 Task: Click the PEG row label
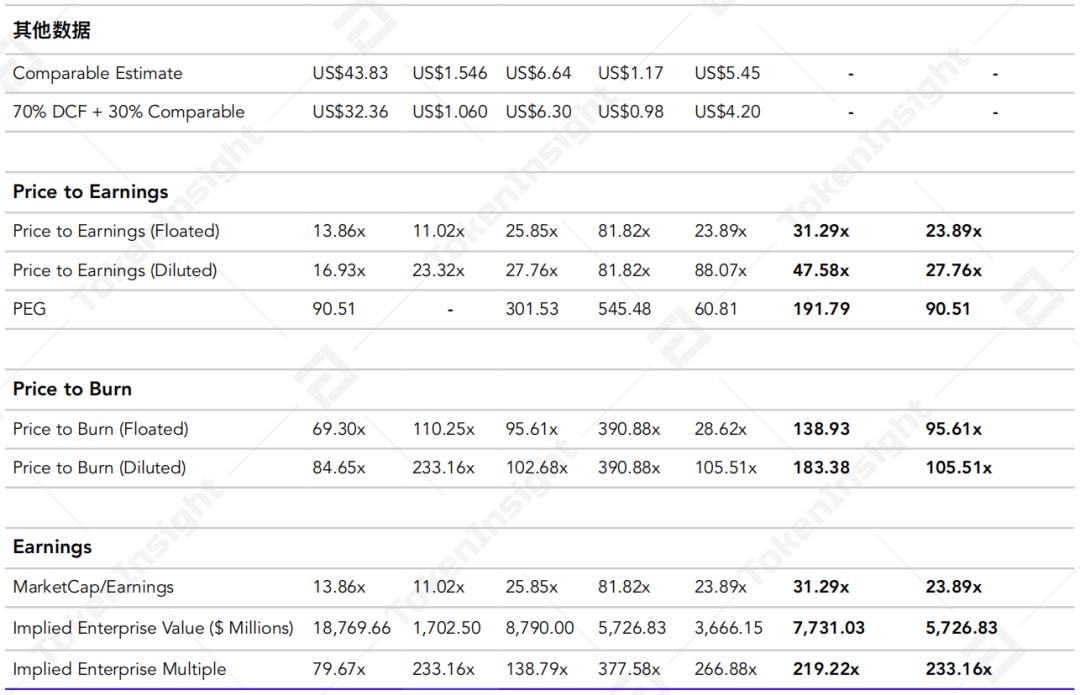29,309
